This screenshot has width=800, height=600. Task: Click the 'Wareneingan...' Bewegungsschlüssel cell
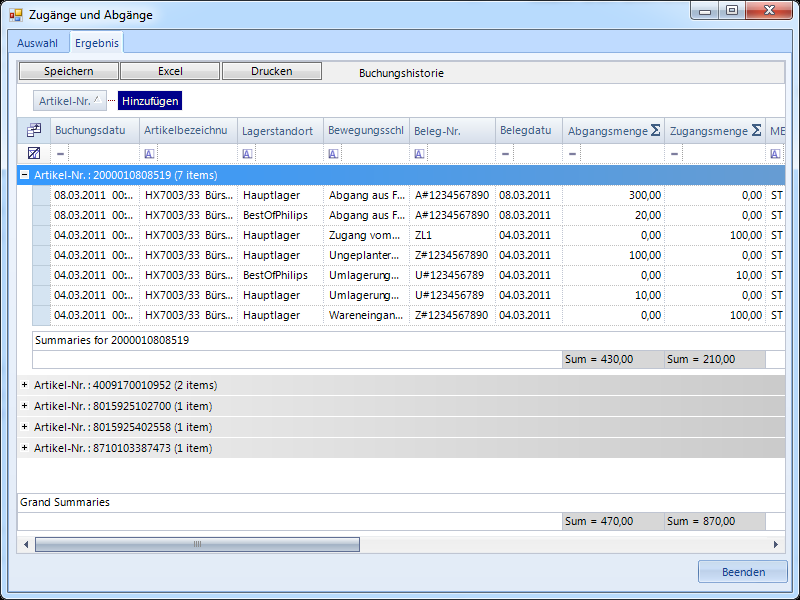point(366,315)
